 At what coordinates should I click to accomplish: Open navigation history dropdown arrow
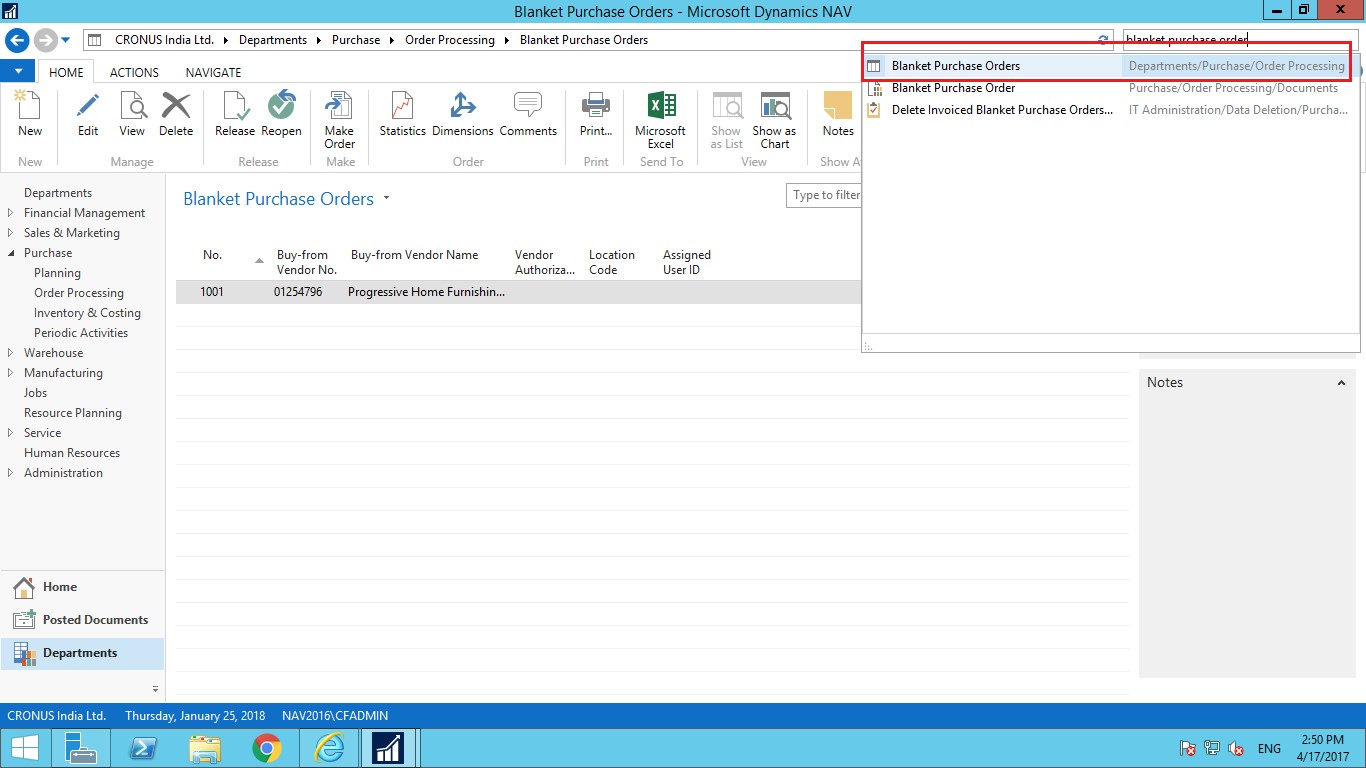(x=66, y=40)
